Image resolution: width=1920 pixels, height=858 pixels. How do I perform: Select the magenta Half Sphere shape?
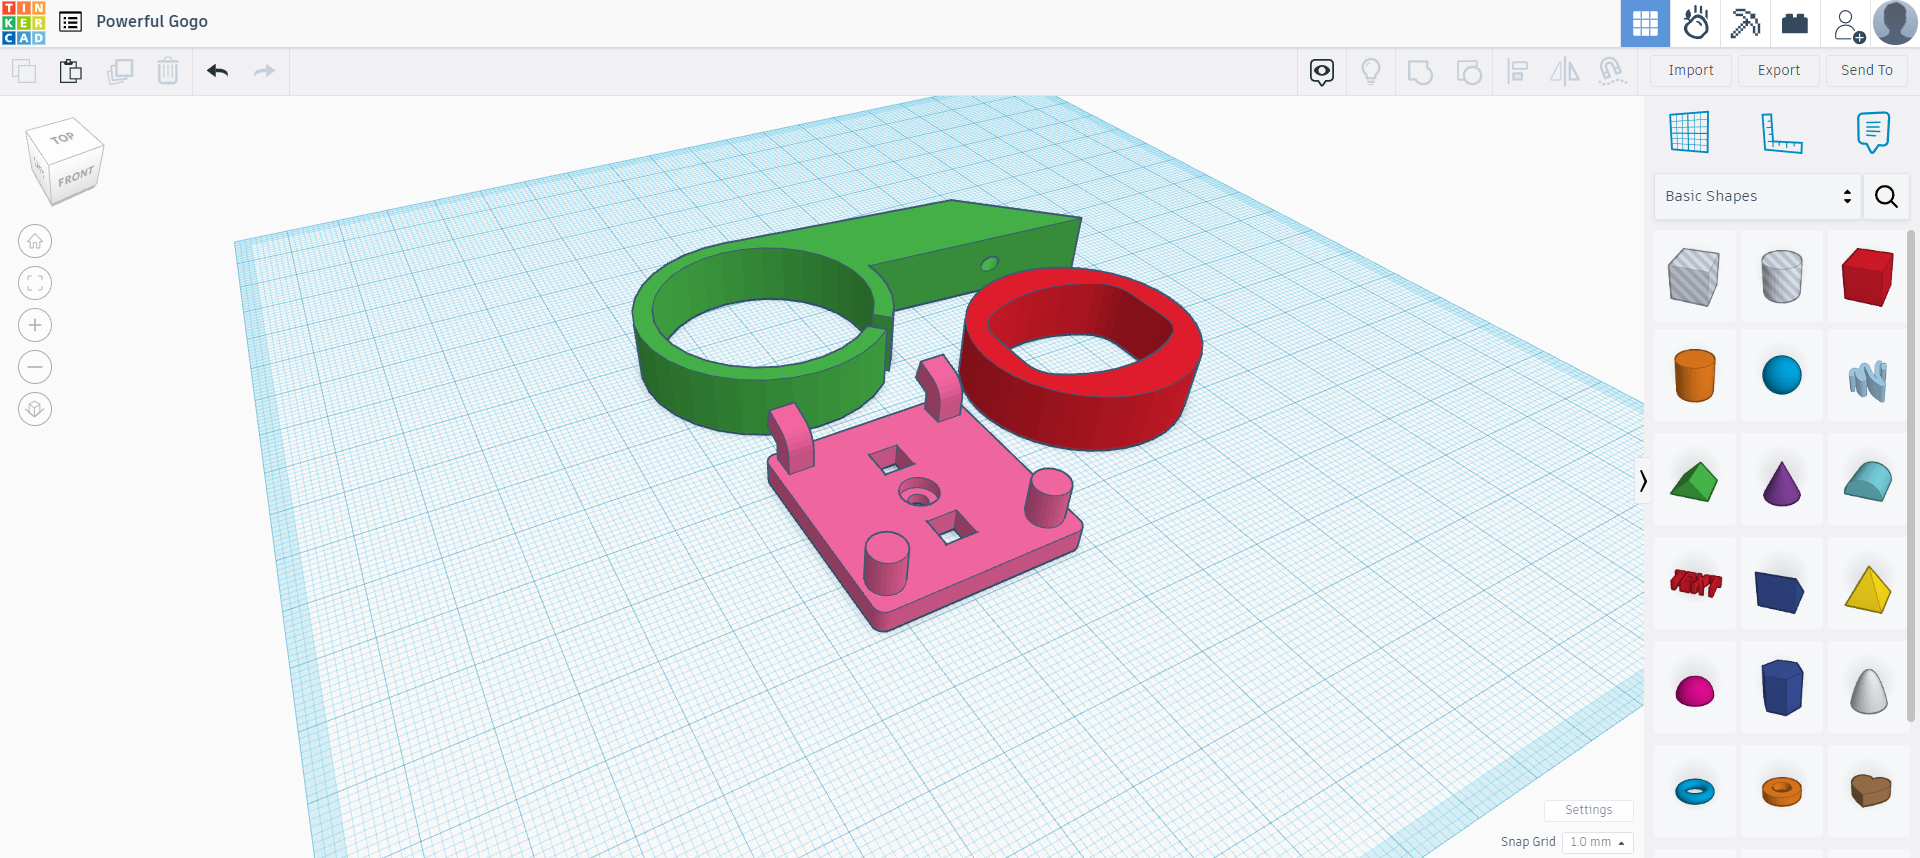1694,690
